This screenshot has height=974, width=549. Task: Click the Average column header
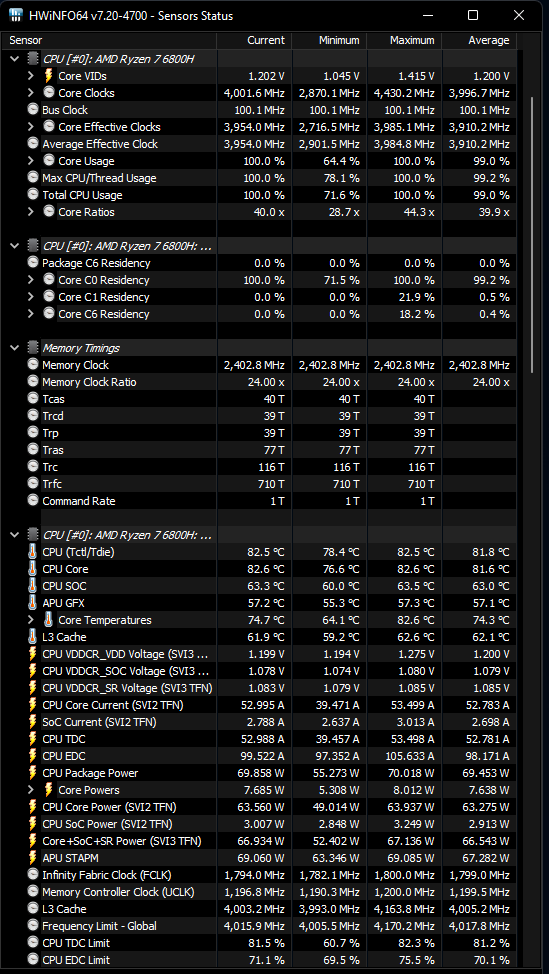[479, 40]
